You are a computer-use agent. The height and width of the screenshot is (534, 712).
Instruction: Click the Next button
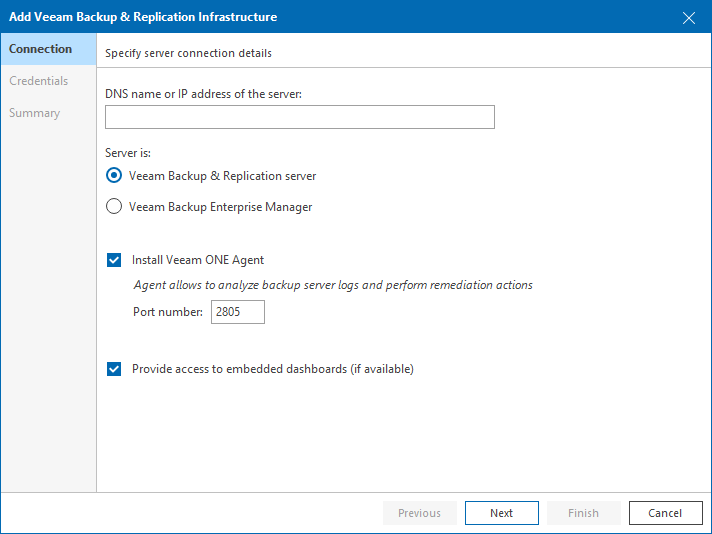pyautogui.click(x=502, y=513)
